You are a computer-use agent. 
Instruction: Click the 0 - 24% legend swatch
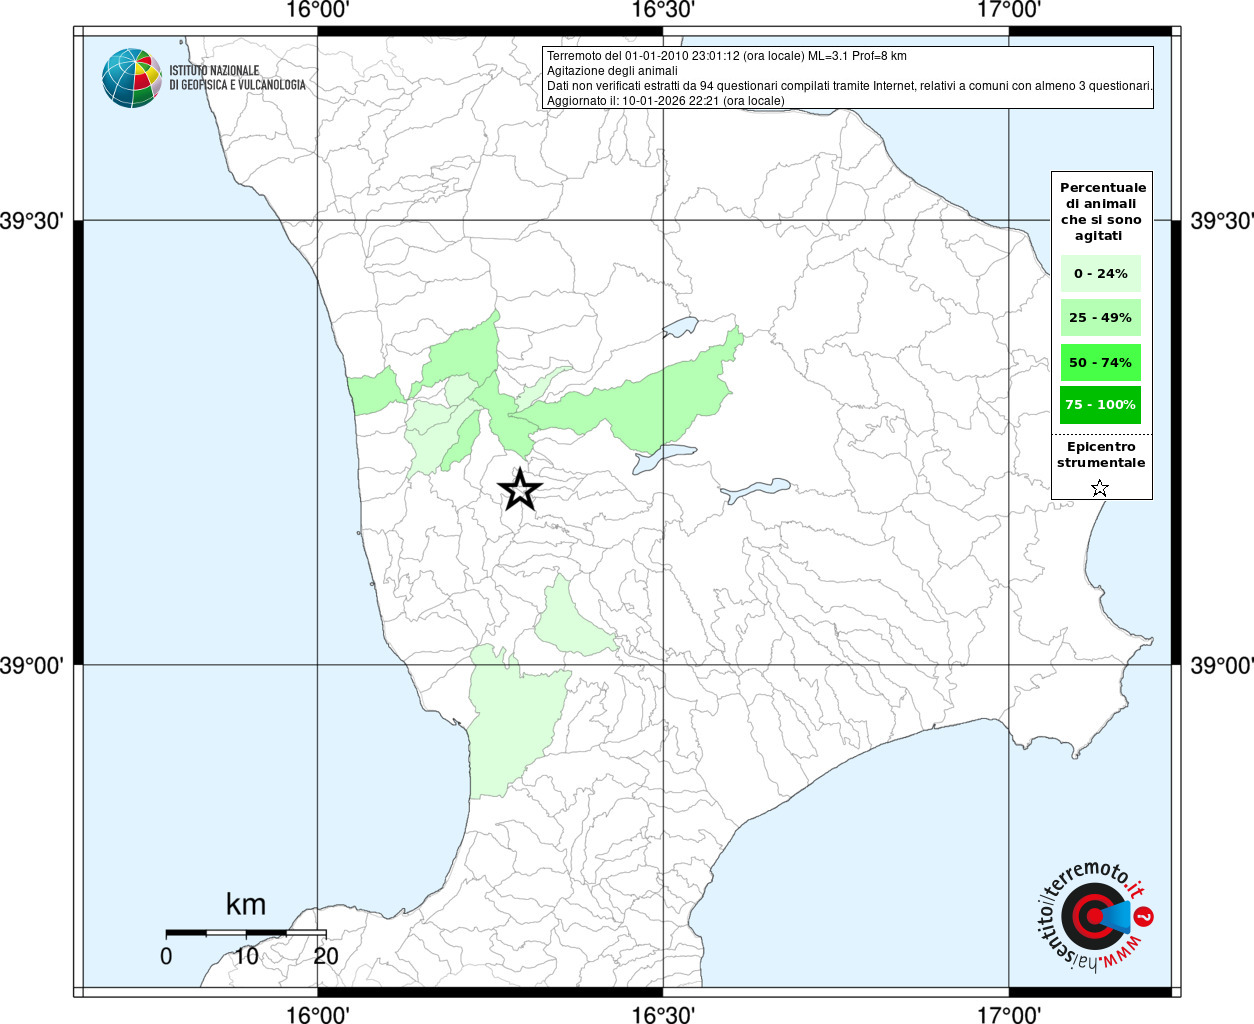pyautogui.click(x=1100, y=273)
